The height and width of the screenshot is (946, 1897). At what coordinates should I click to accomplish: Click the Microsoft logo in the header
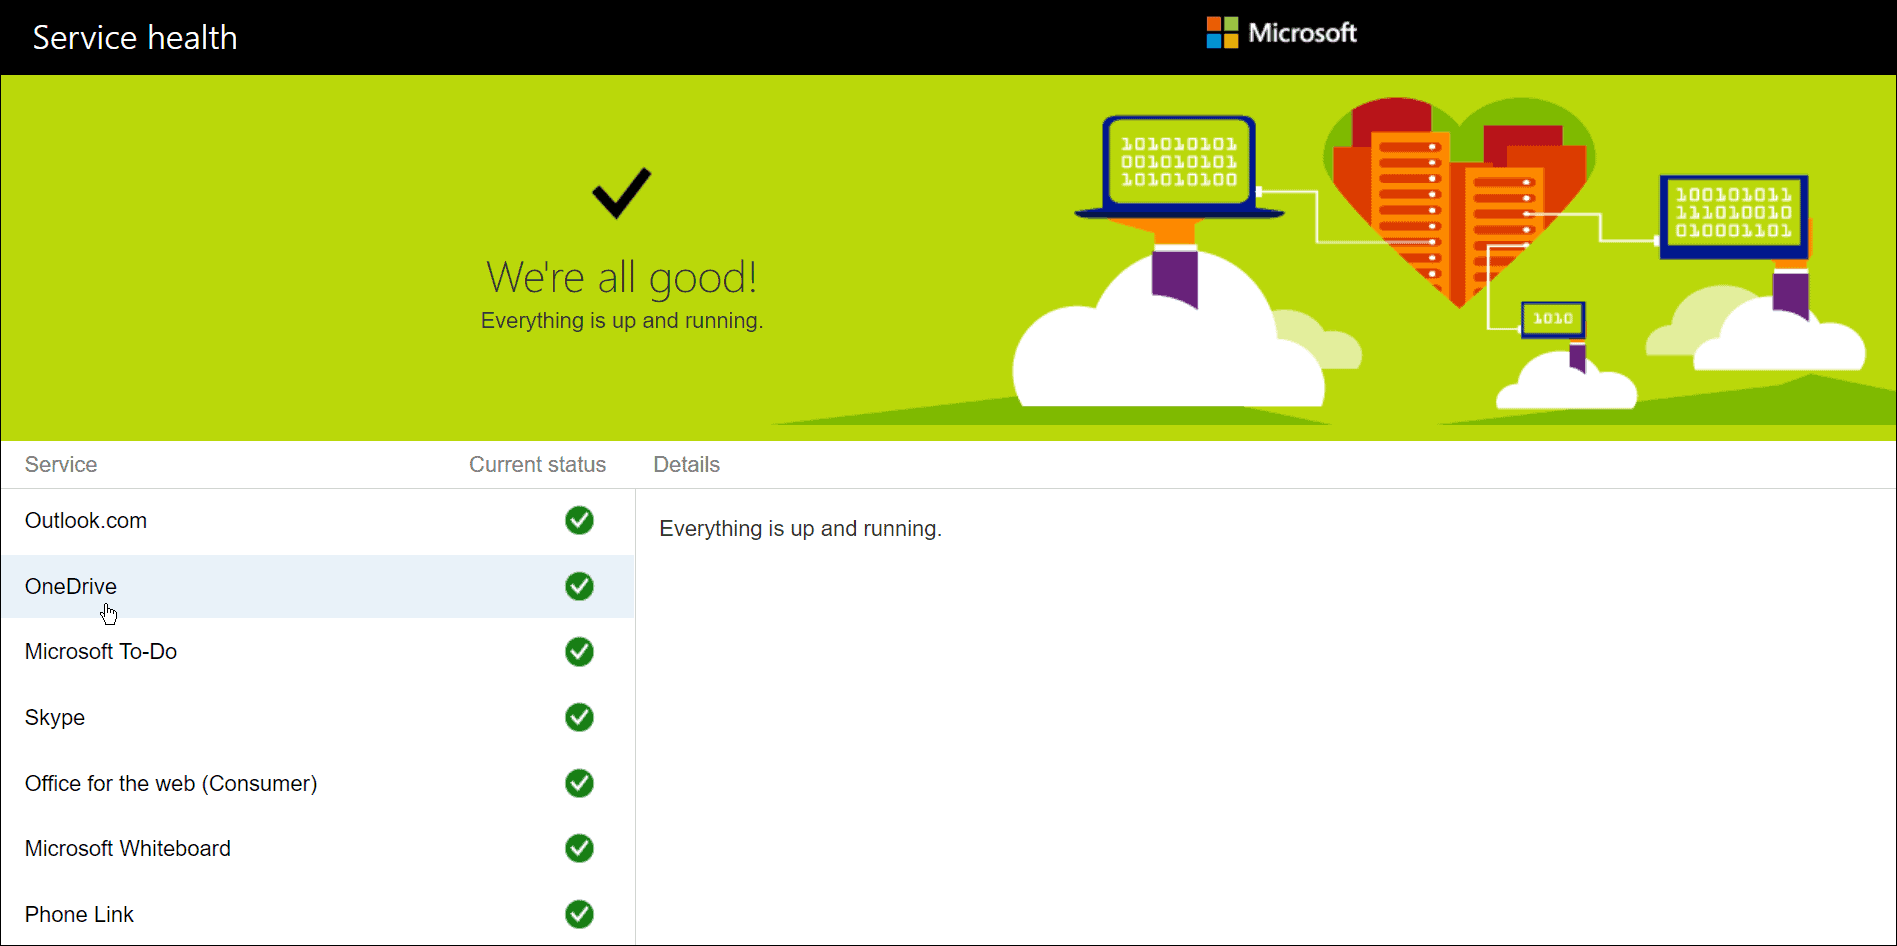point(1281,33)
